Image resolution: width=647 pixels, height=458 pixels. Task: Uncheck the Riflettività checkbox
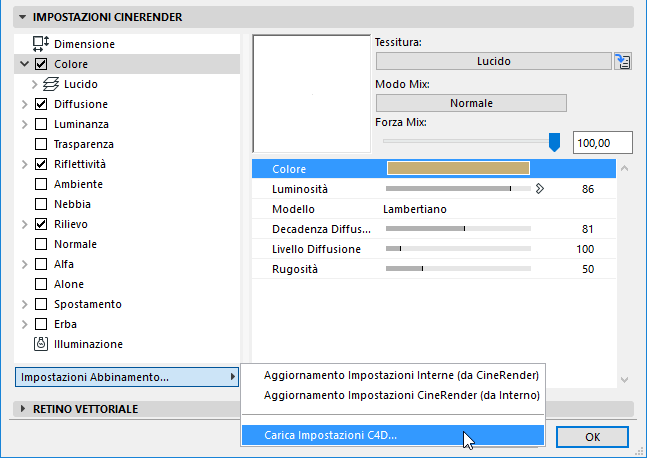point(41,164)
